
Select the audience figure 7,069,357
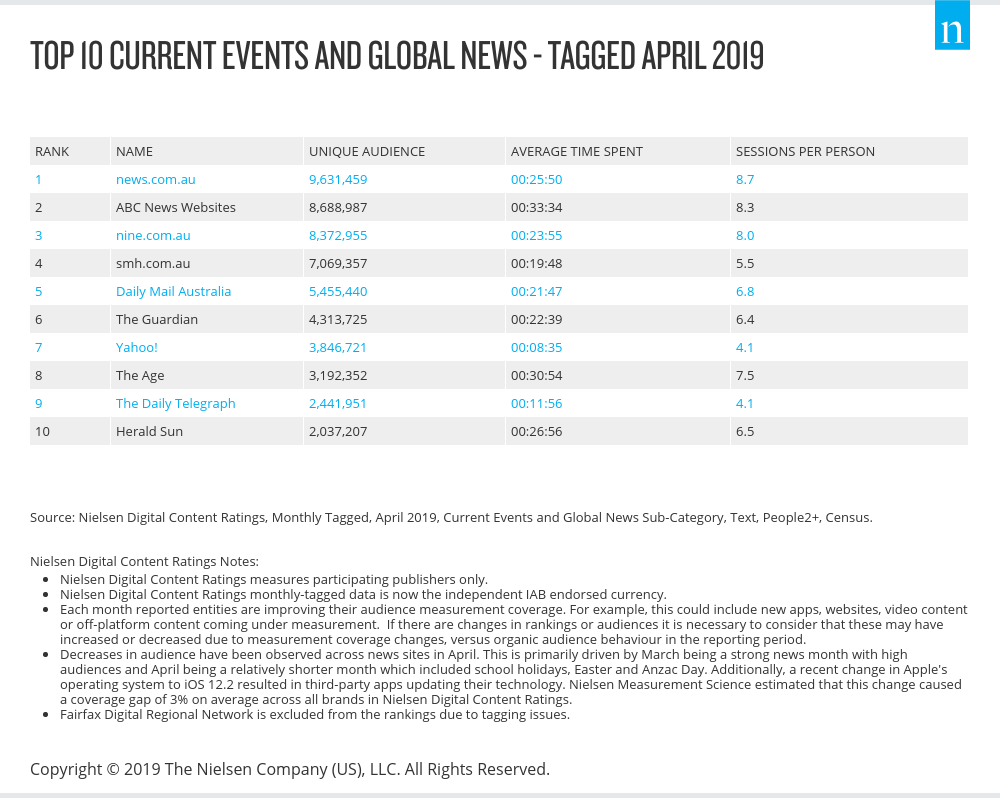[x=338, y=263]
